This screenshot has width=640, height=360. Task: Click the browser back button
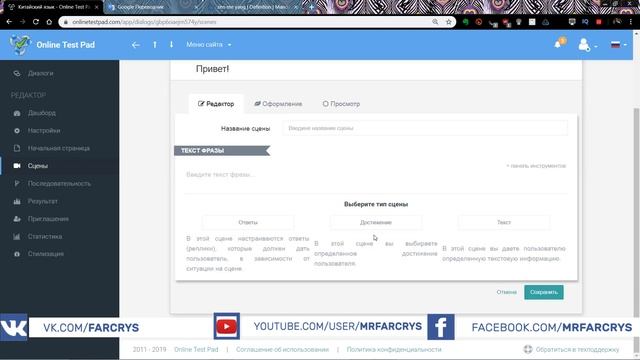tap(9, 22)
